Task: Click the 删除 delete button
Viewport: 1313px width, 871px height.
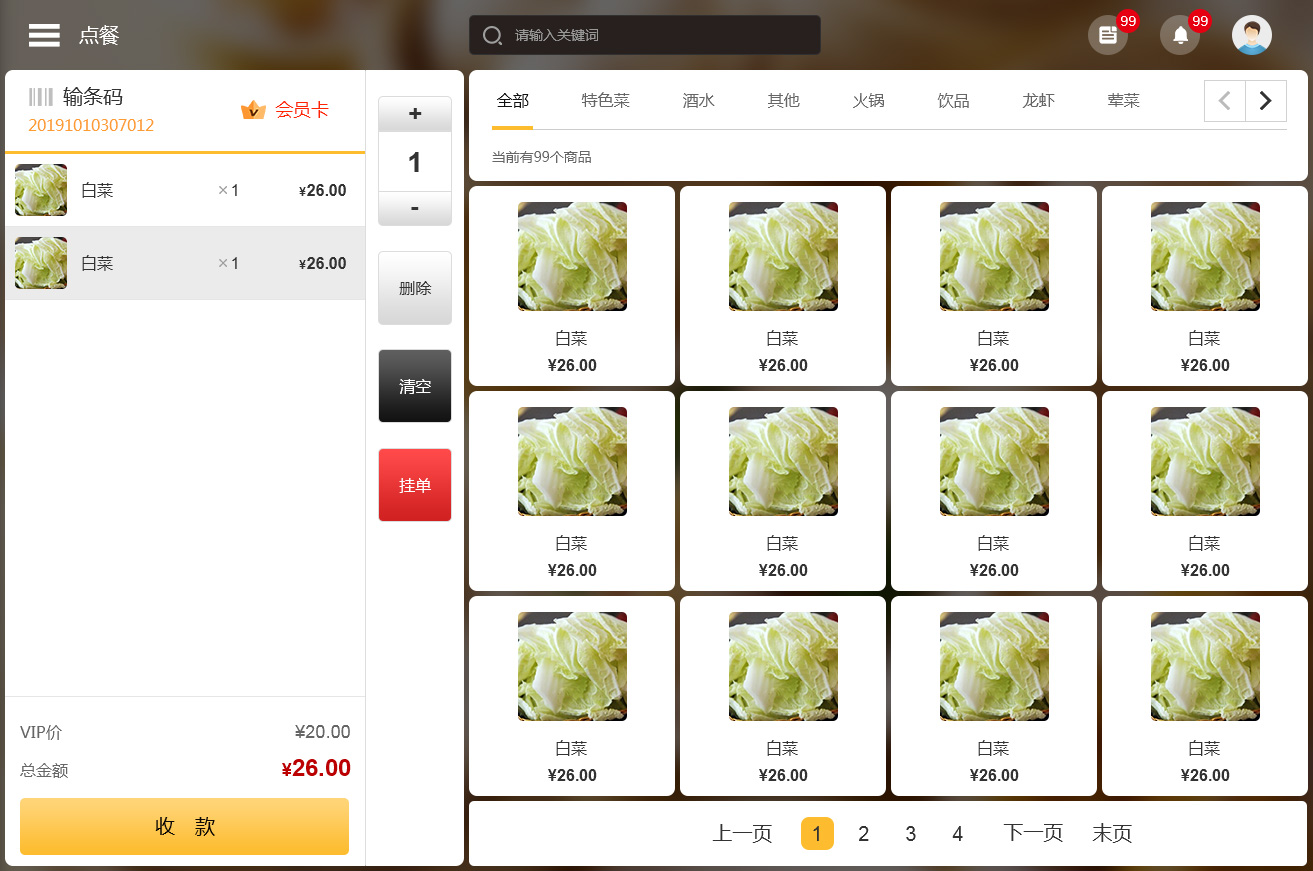Action: tap(415, 288)
